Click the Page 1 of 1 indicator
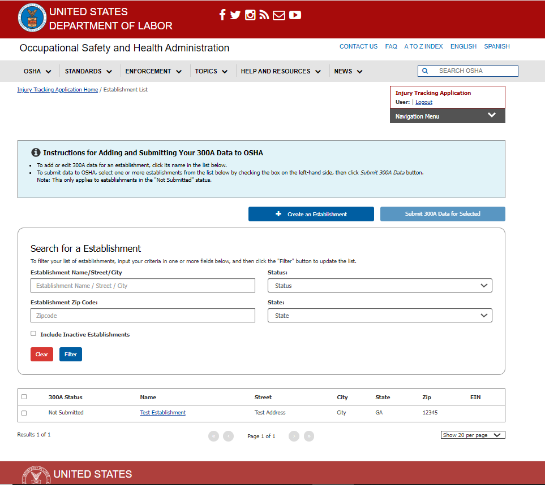Viewport: 545px width, 485px height. (261, 436)
